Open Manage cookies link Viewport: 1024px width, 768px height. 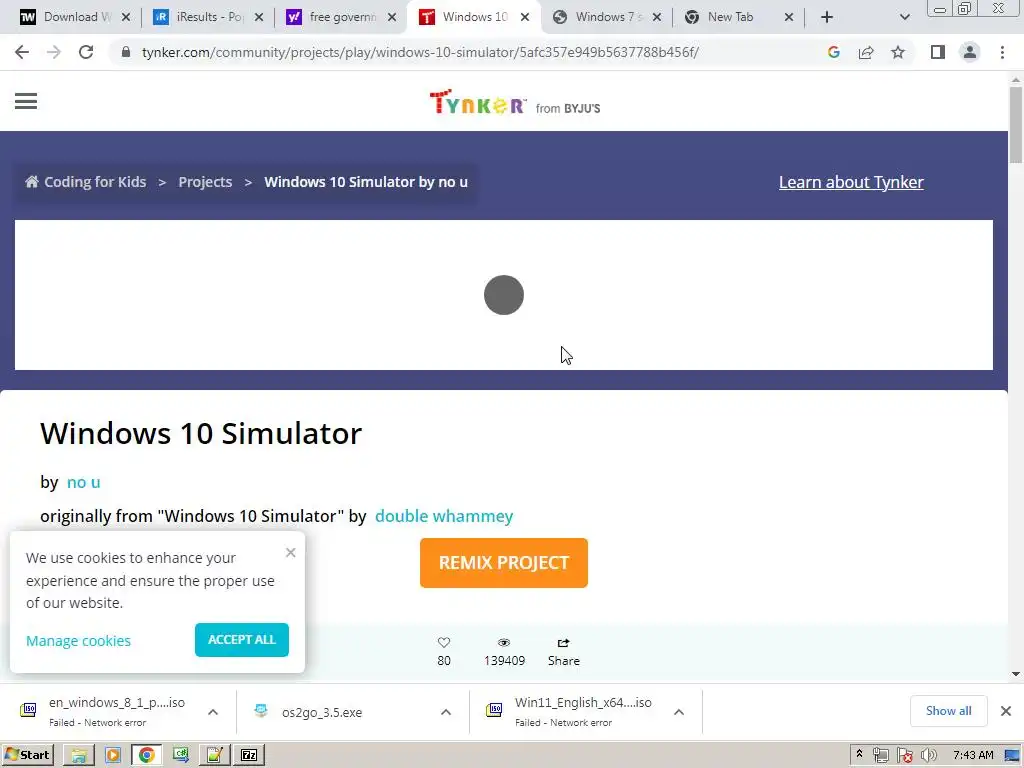[78, 641]
